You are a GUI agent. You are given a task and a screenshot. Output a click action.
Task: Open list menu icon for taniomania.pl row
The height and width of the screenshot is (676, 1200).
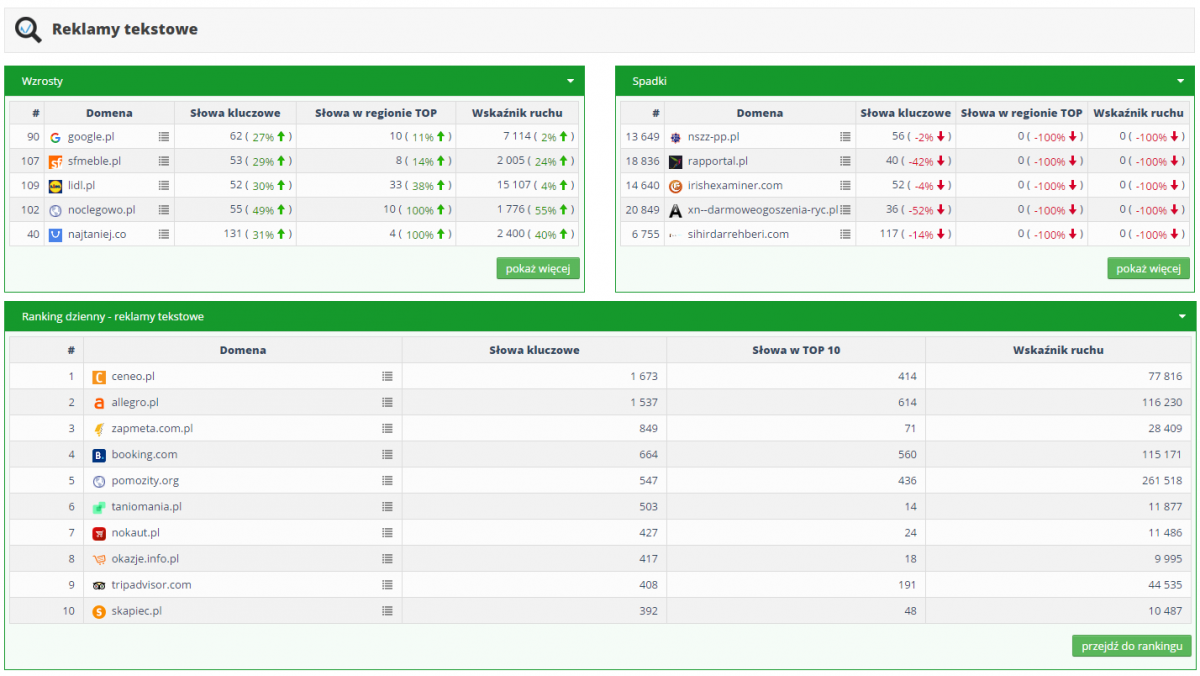(x=387, y=506)
